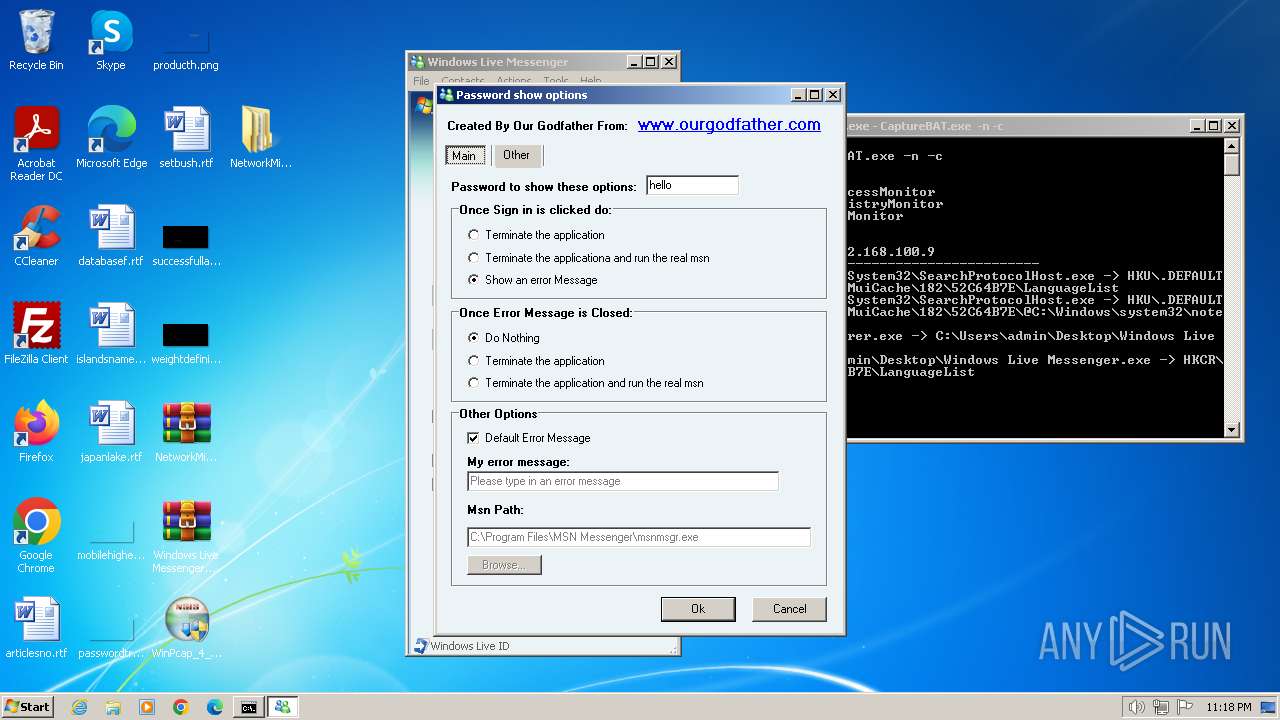Open the Recycle Bin desktop icon
Screen dimensions: 1280x720
tap(36, 40)
